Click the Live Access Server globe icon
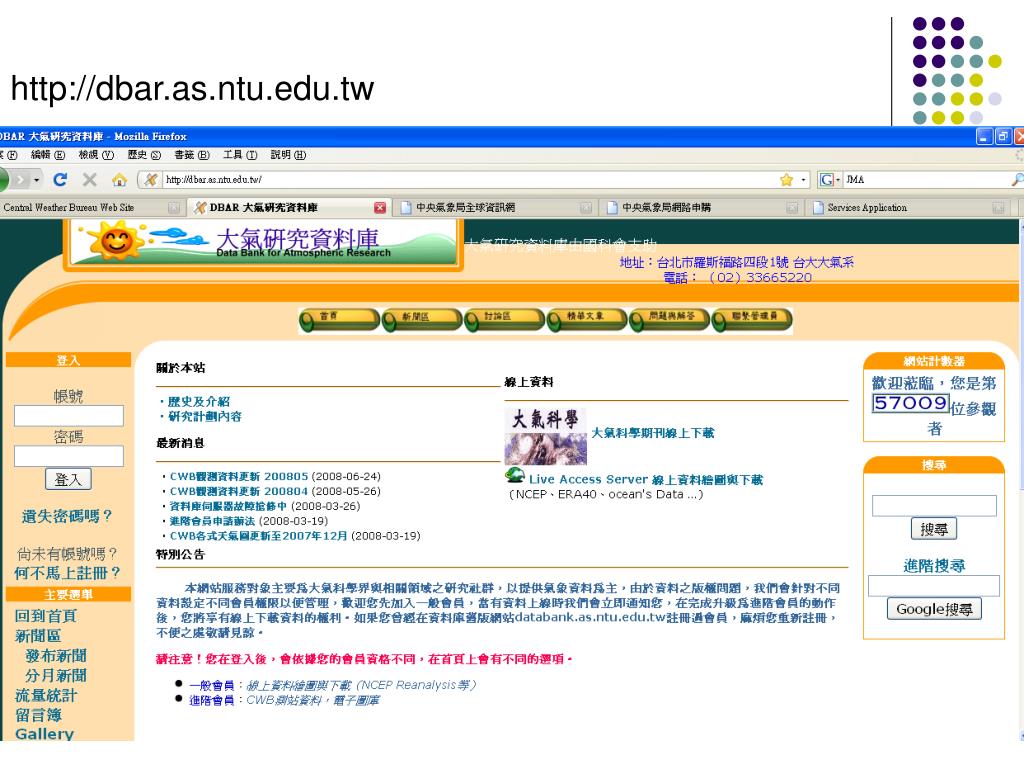 515,475
